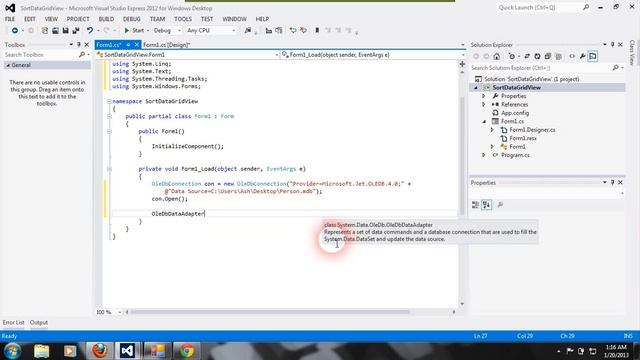640x360 pixels.
Task: Click Sync with Active Document icon
Action: pyautogui.click(x=527, y=56)
